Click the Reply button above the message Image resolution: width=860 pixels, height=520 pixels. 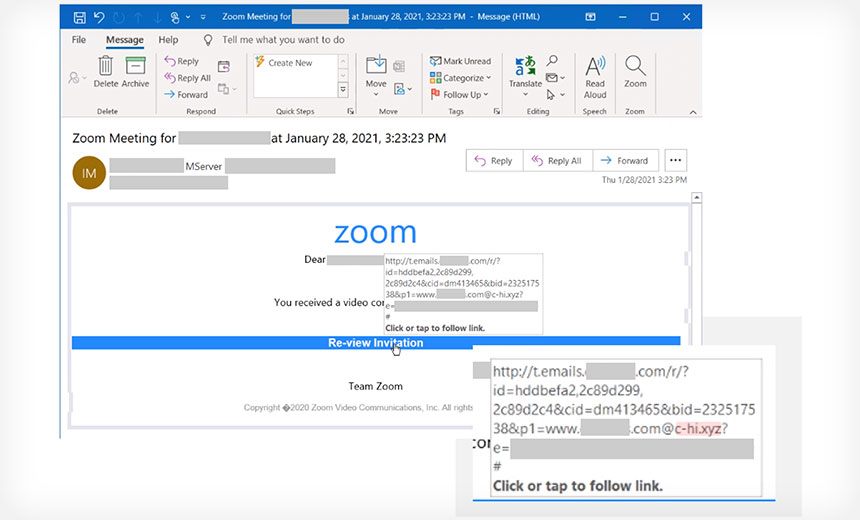point(494,161)
